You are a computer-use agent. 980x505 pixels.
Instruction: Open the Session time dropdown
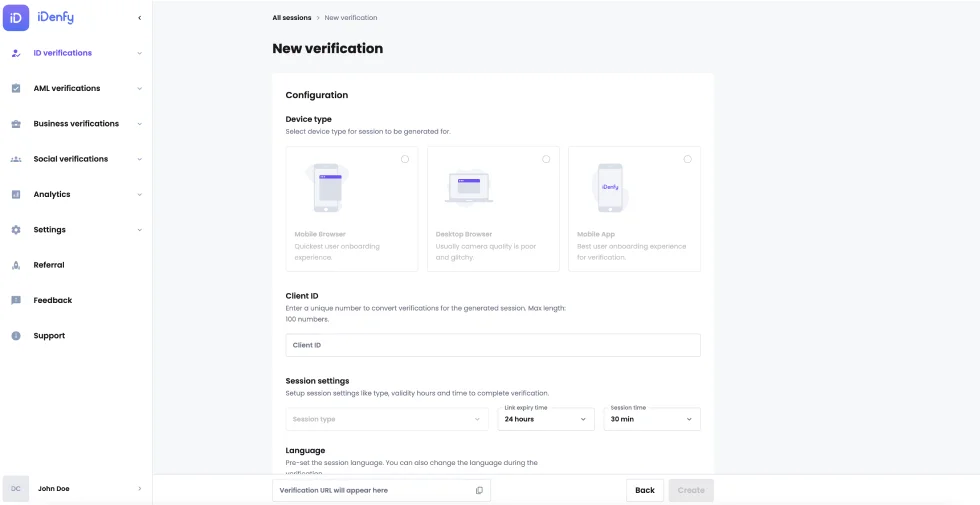coord(651,419)
